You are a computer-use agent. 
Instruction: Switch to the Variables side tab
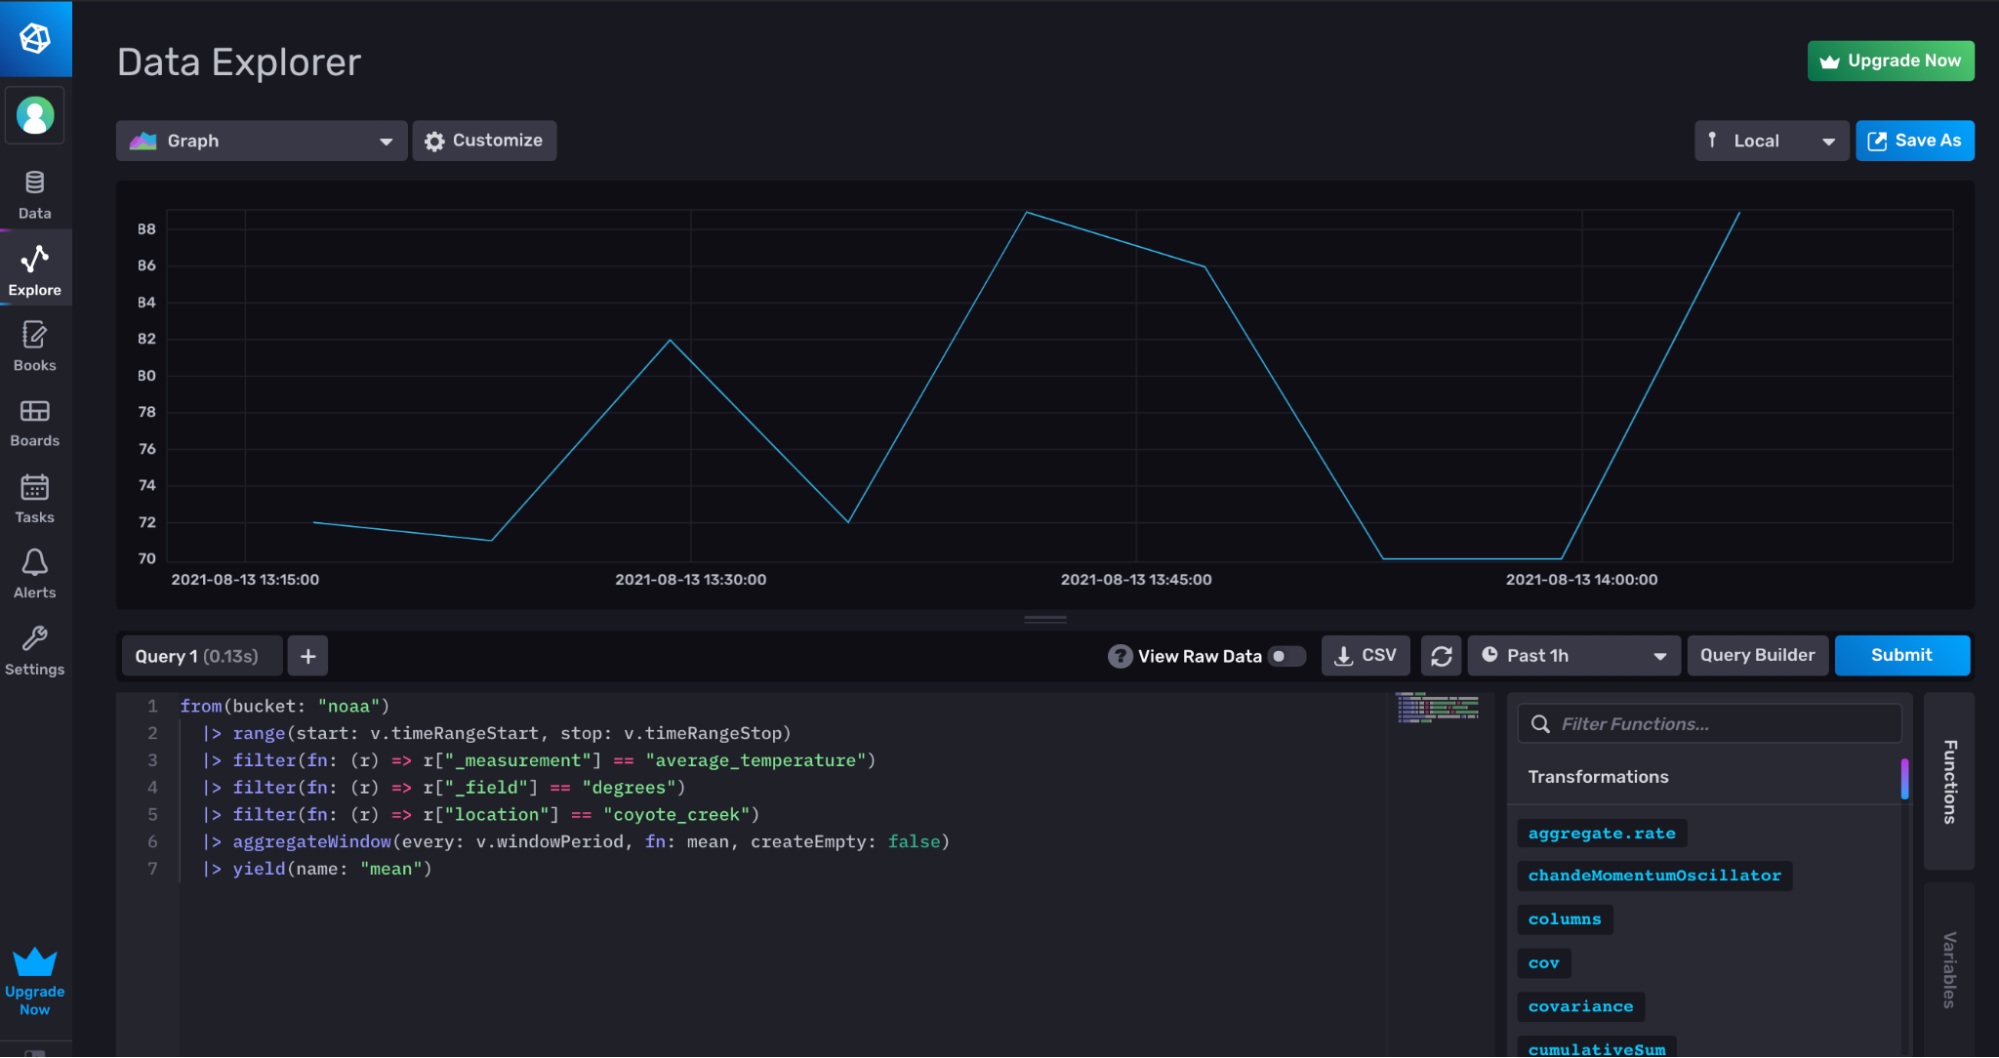point(1949,969)
